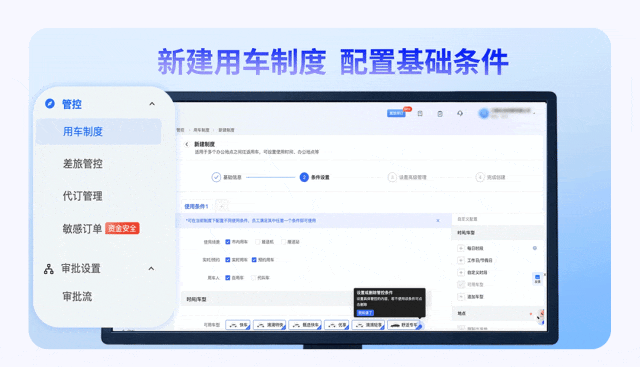
Task: Select the 优享 car type chip
Action: point(337,325)
